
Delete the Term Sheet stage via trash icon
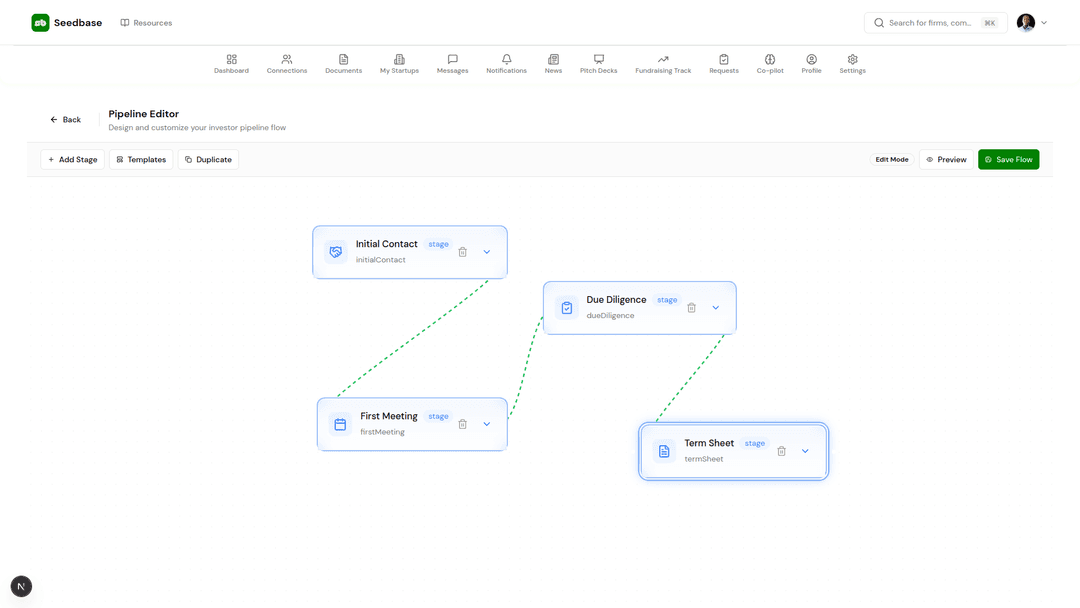781,451
